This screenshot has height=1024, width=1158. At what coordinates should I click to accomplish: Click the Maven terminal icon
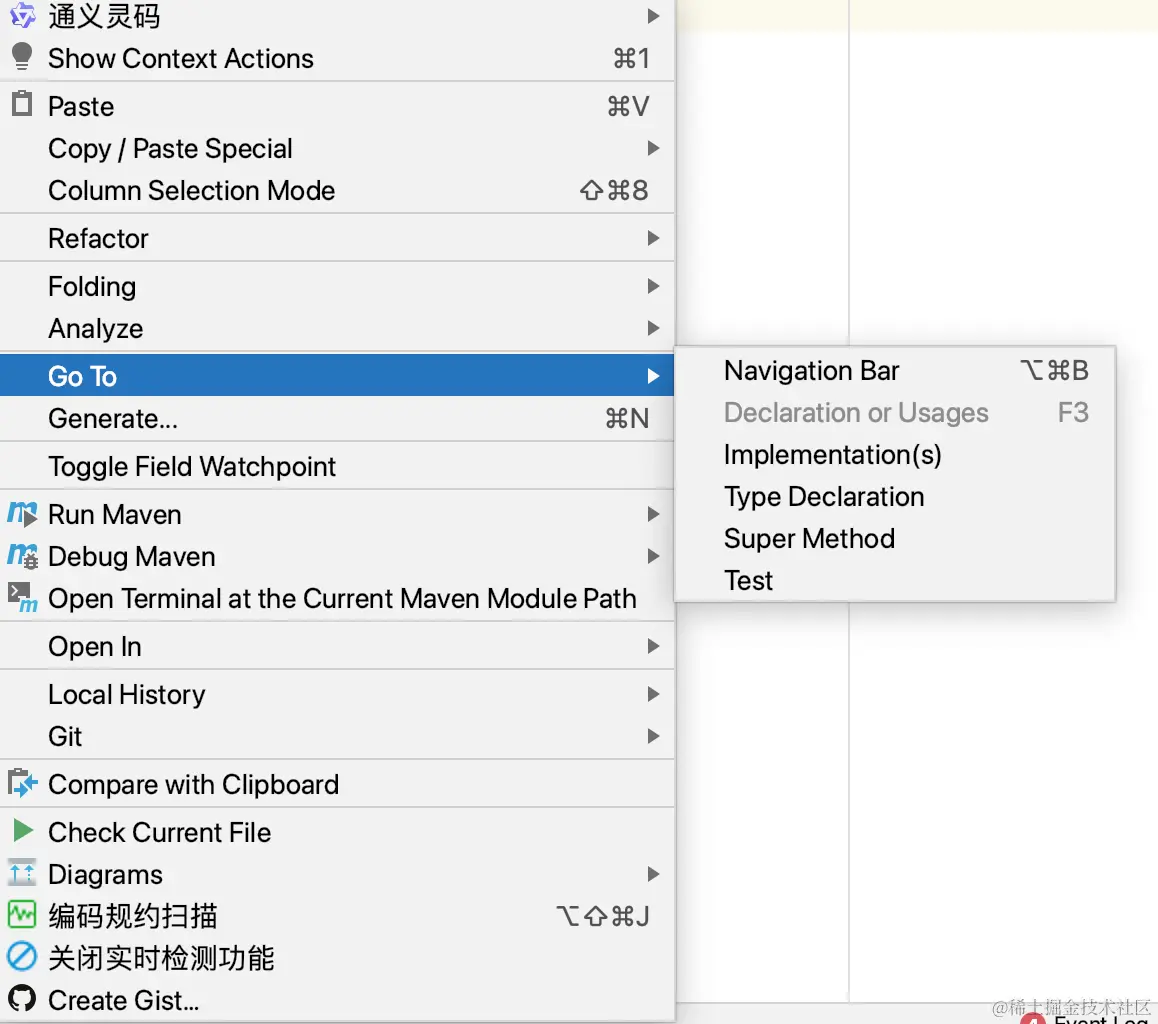click(x=22, y=597)
